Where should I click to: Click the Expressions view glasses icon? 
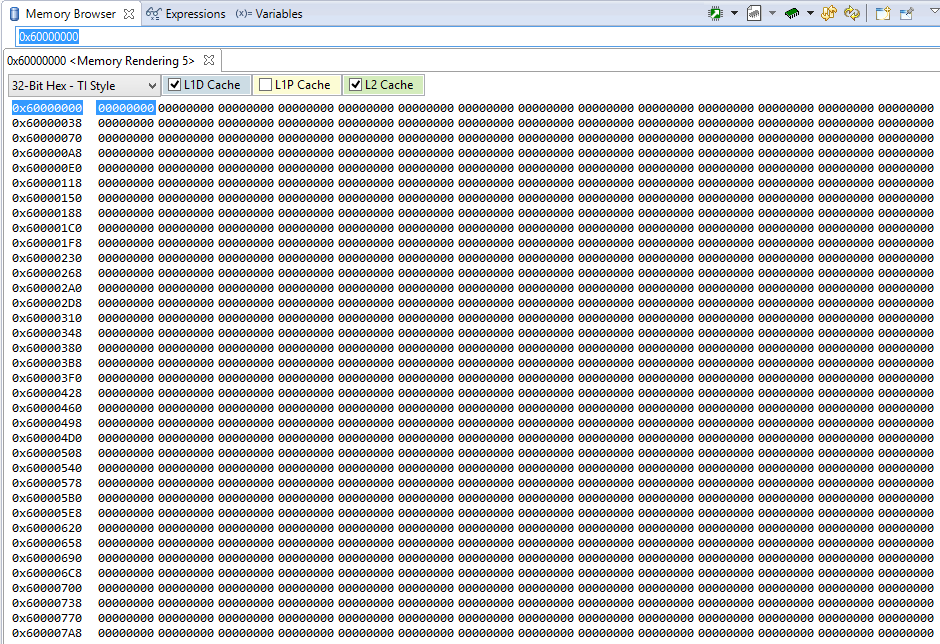coord(152,13)
